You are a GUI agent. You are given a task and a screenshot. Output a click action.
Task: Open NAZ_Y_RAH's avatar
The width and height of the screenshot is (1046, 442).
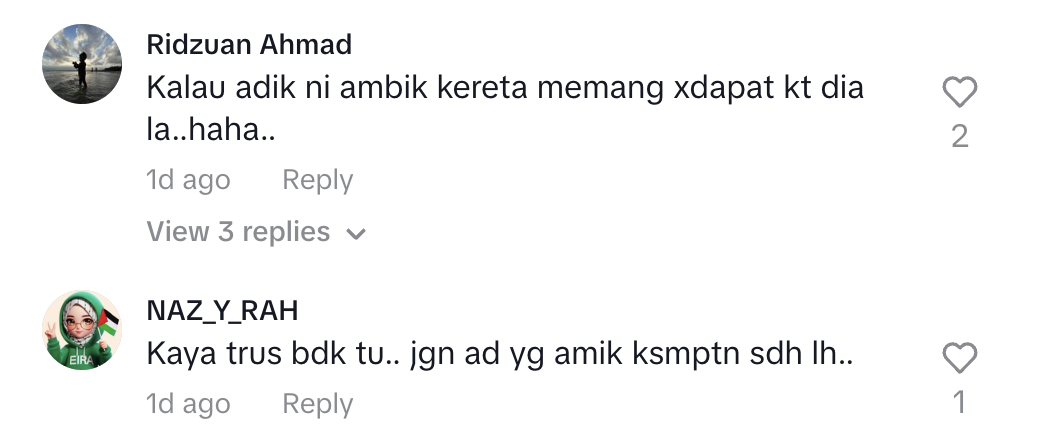coord(82,330)
